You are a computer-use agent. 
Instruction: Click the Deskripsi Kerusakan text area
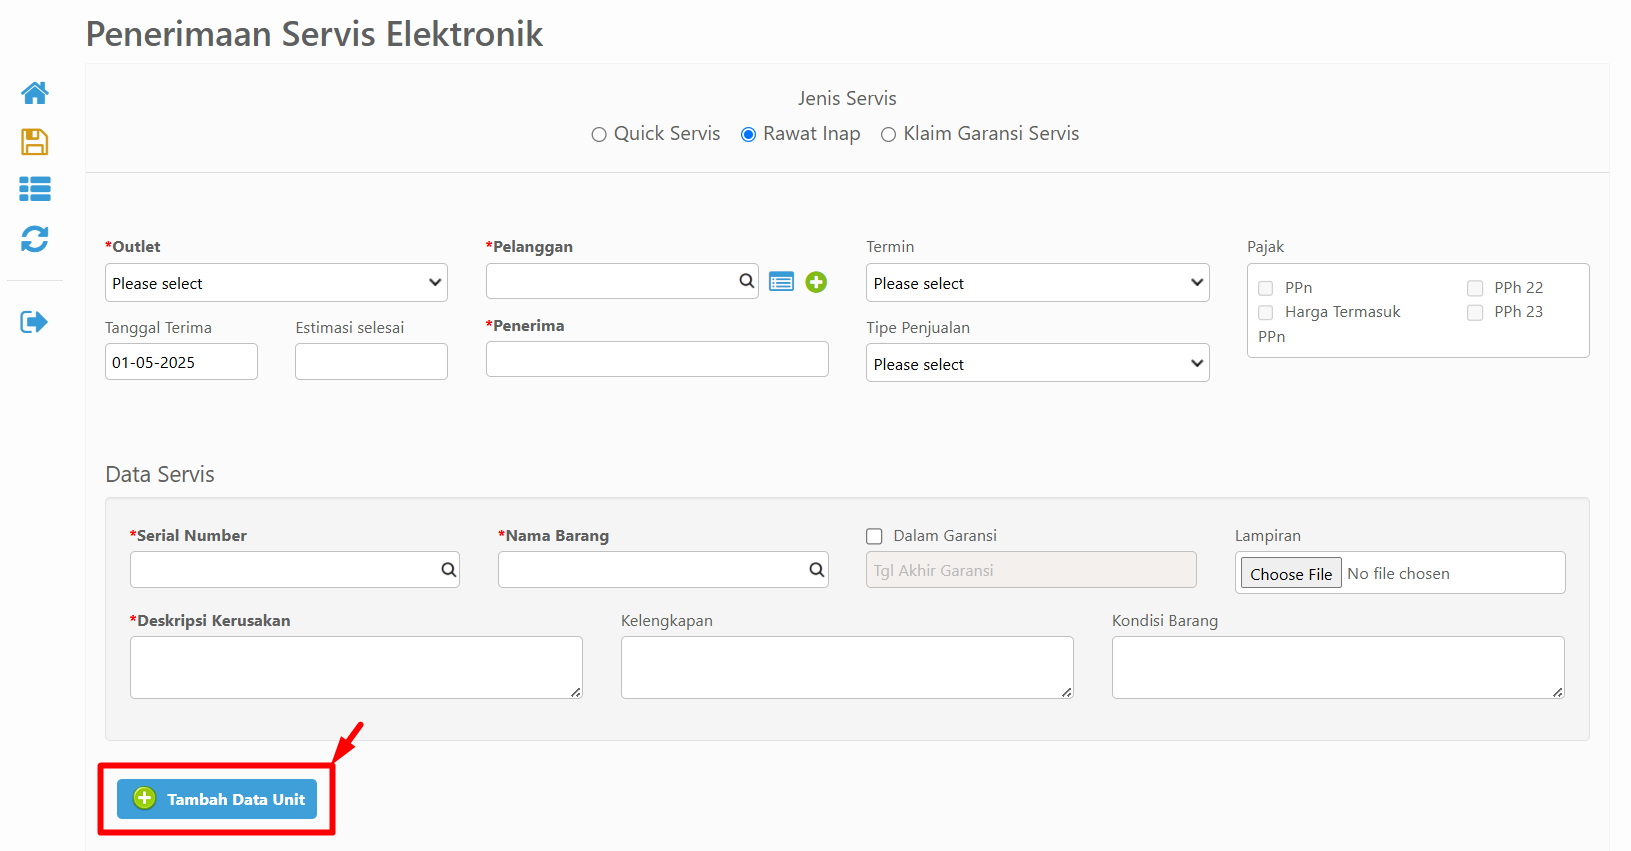coord(356,667)
